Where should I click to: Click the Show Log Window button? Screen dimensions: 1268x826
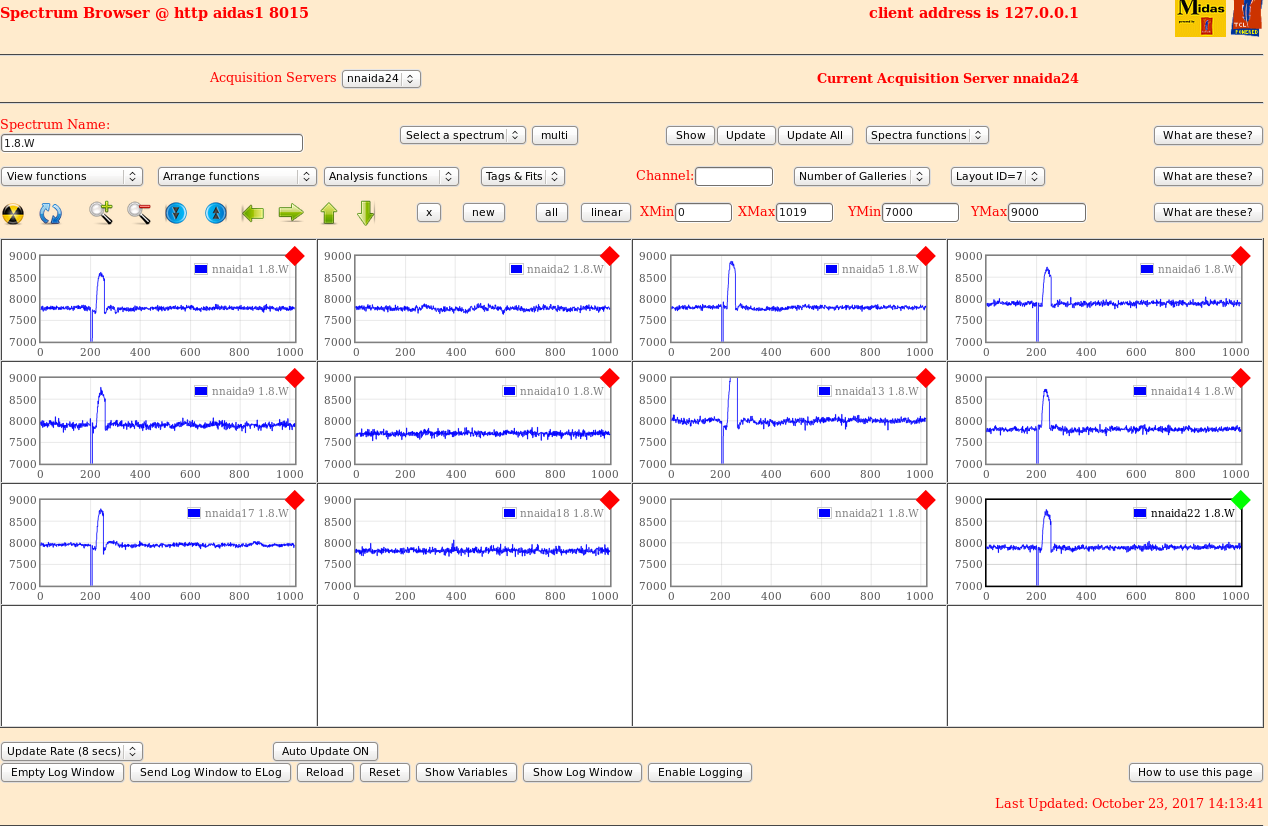coord(582,772)
